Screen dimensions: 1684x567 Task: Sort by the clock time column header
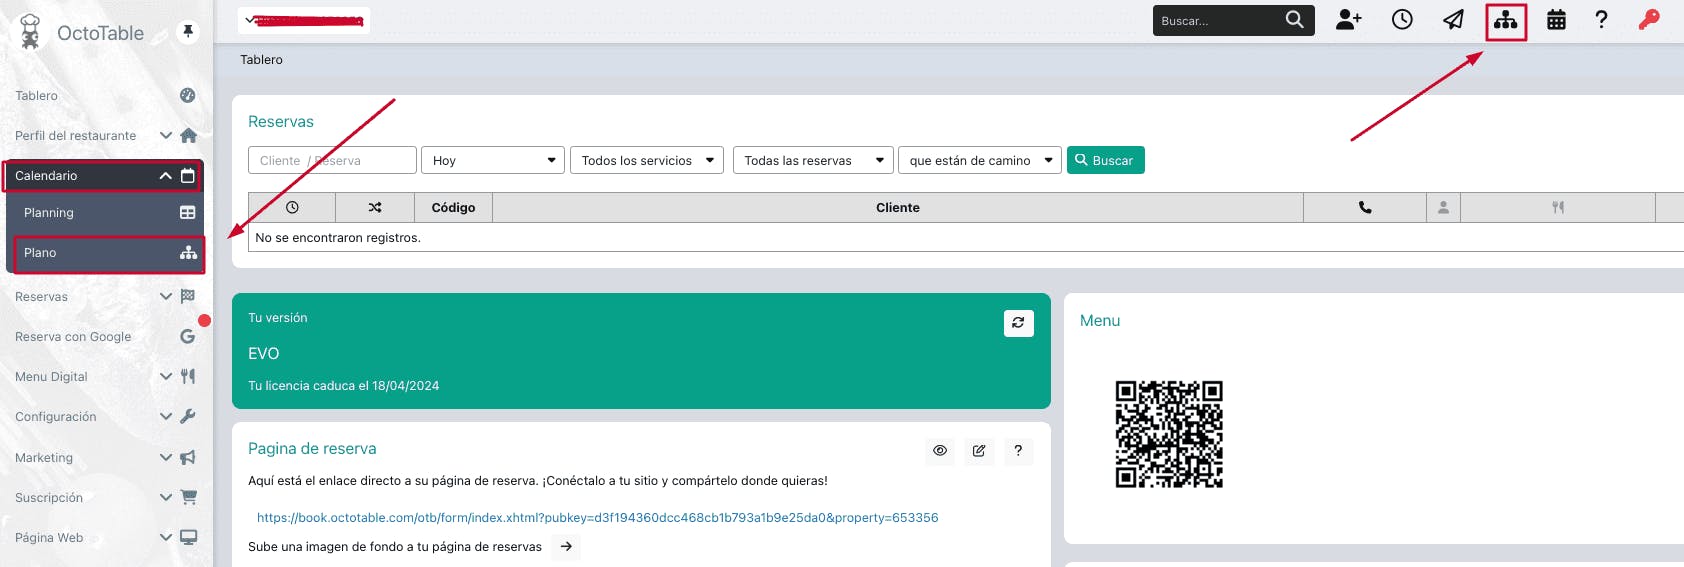292,207
